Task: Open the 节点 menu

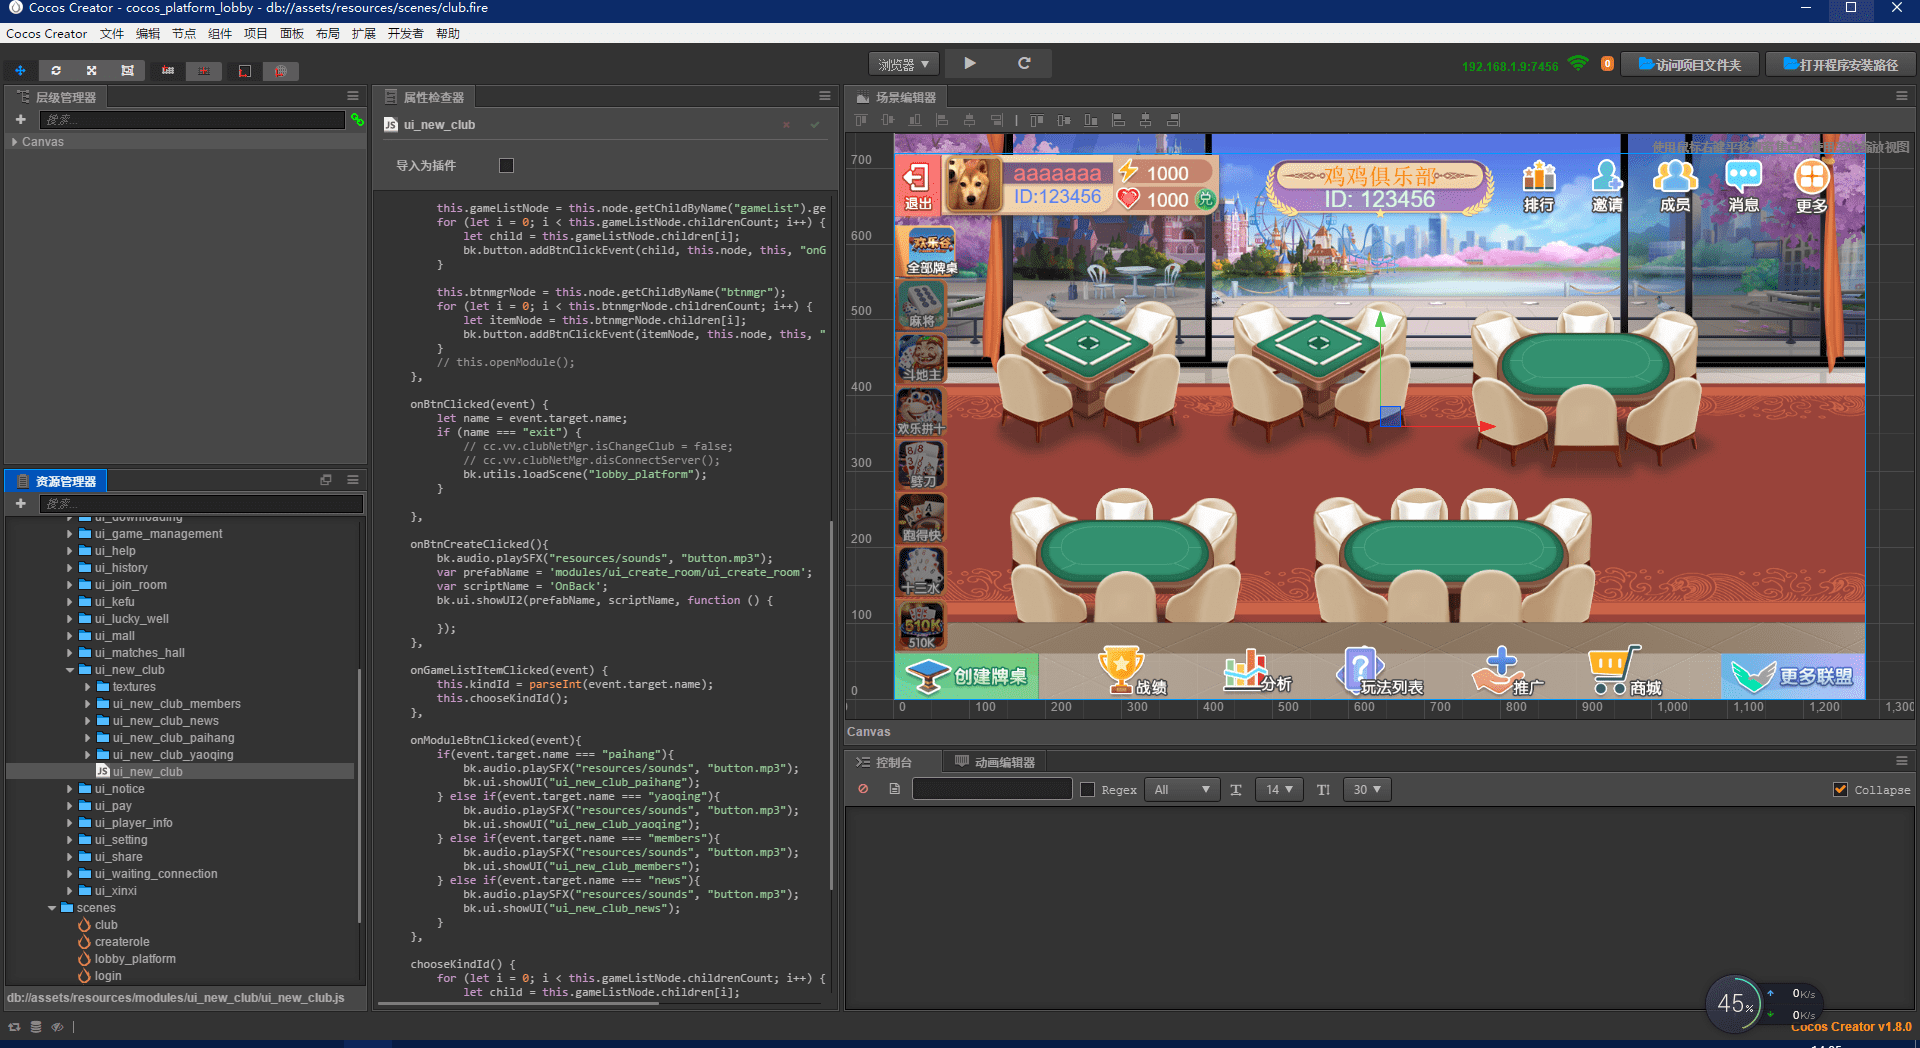Action: tap(184, 34)
